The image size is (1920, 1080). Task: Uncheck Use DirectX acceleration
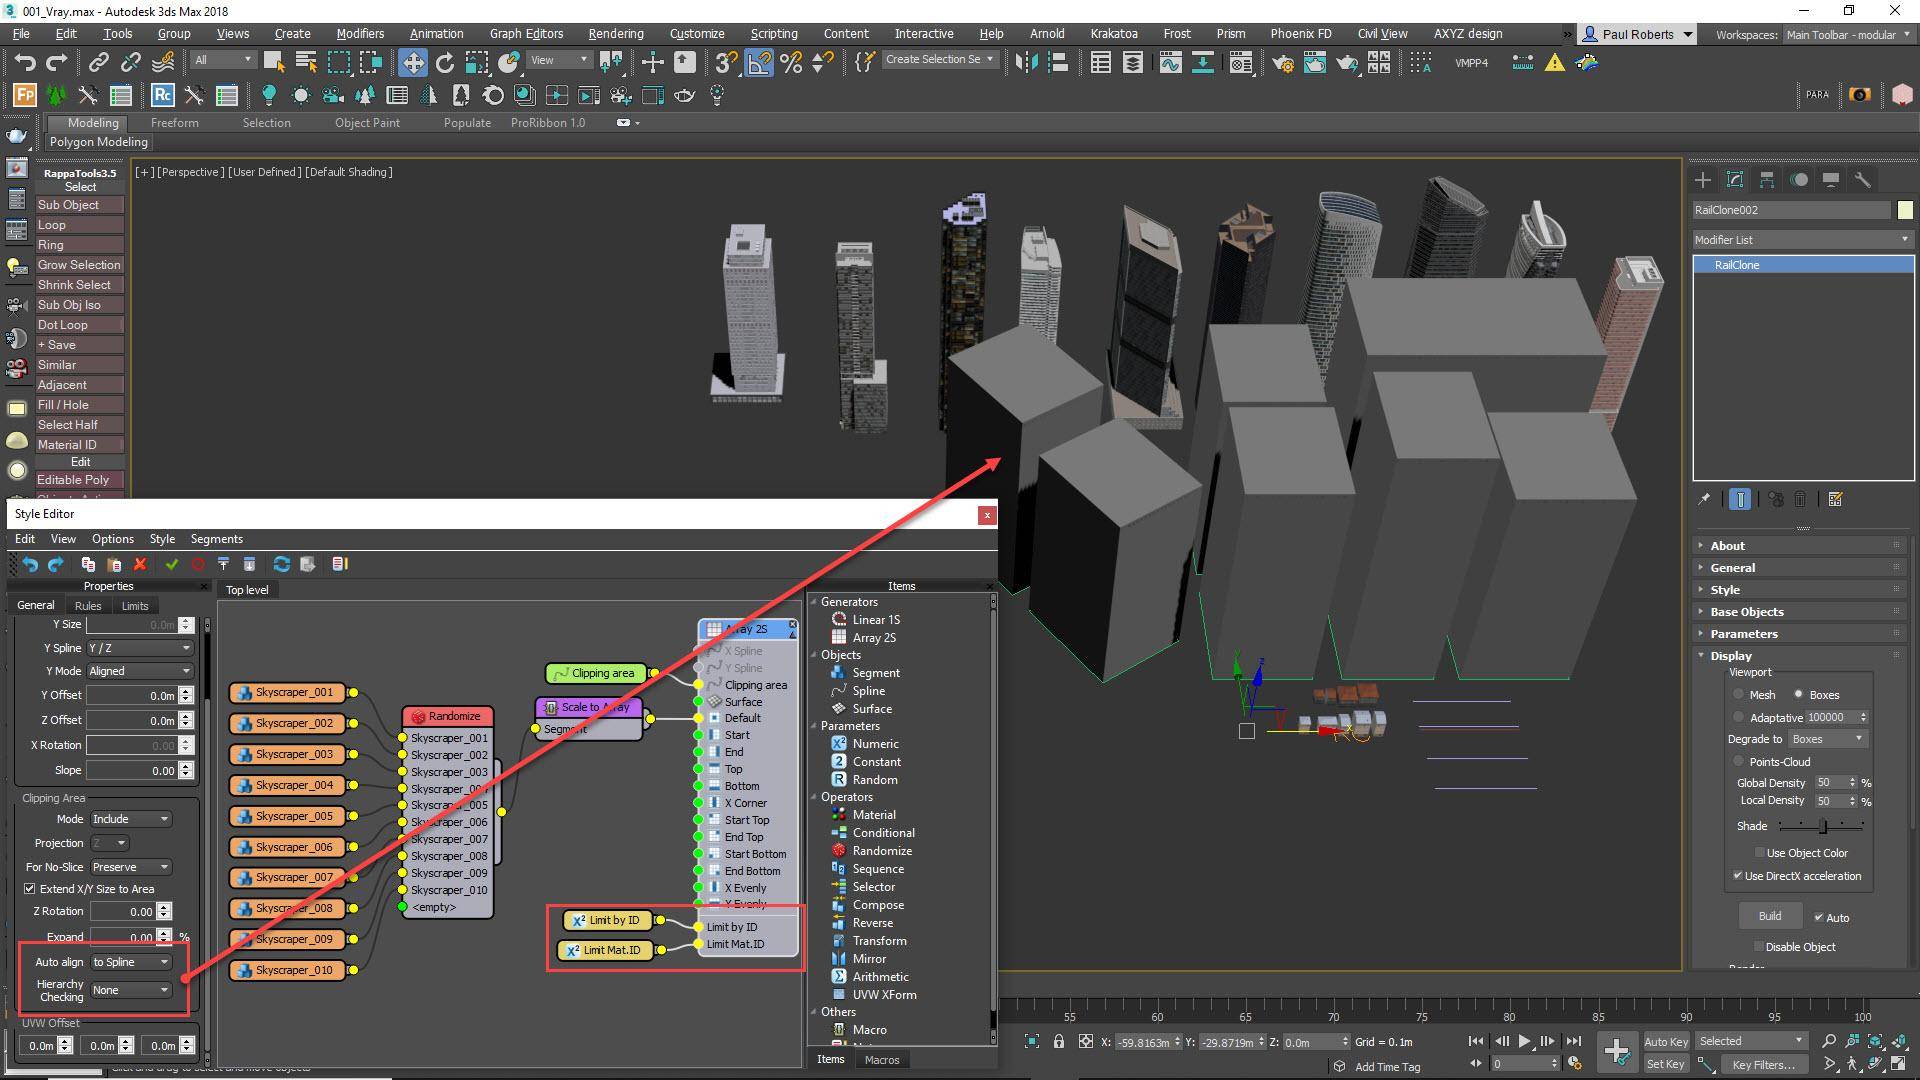pyautogui.click(x=1738, y=875)
